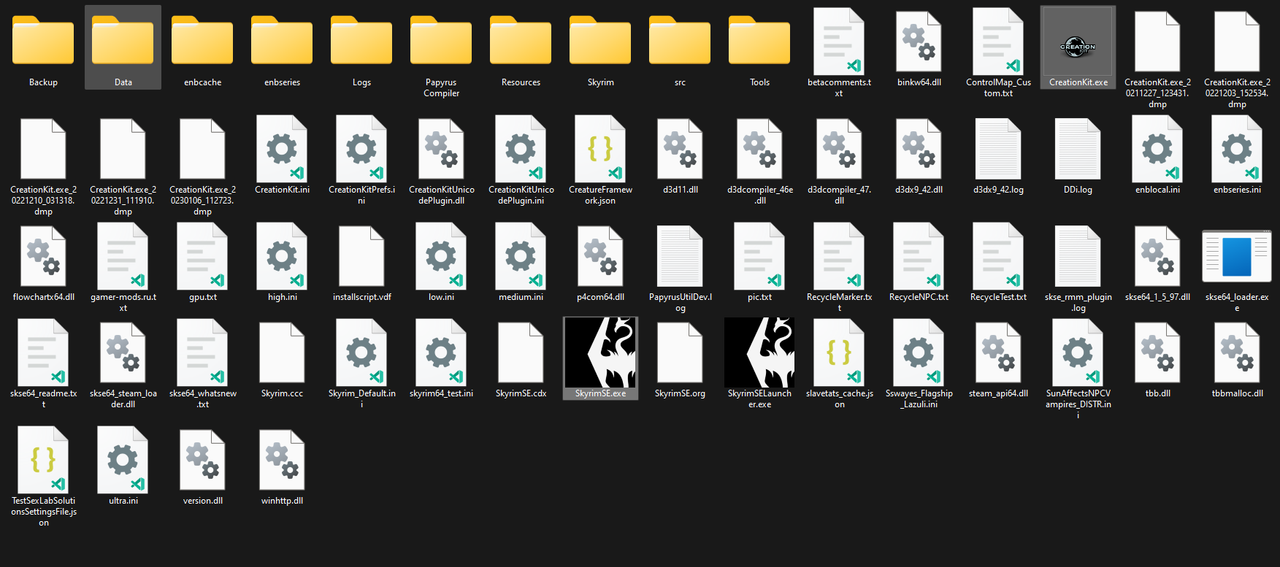Select the enblocal.ini file
Screen dimensions: 1280x567
pyautogui.click(x=1158, y=148)
